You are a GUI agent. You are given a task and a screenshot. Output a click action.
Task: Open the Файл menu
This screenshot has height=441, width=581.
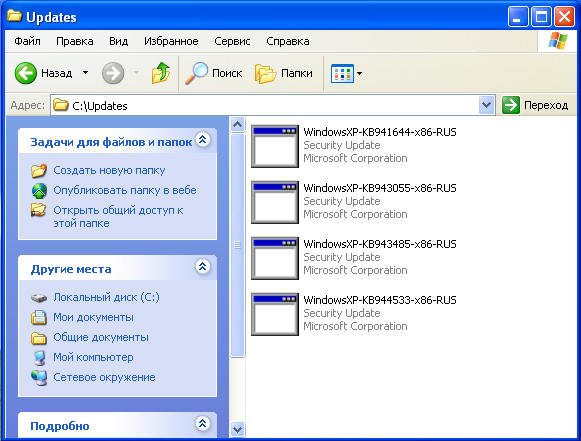pos(27,41)
